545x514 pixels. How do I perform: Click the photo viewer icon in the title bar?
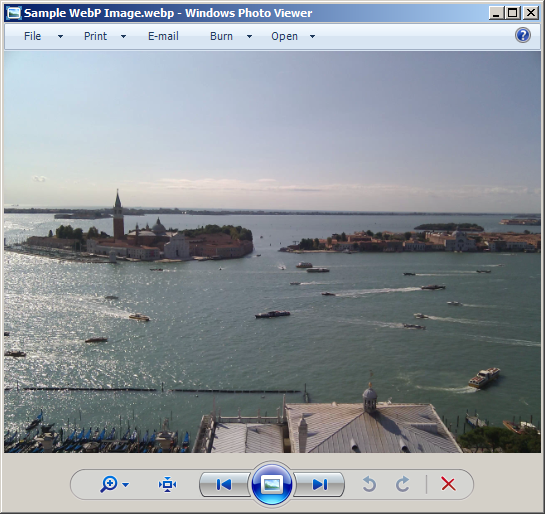(x=14, y=13)
